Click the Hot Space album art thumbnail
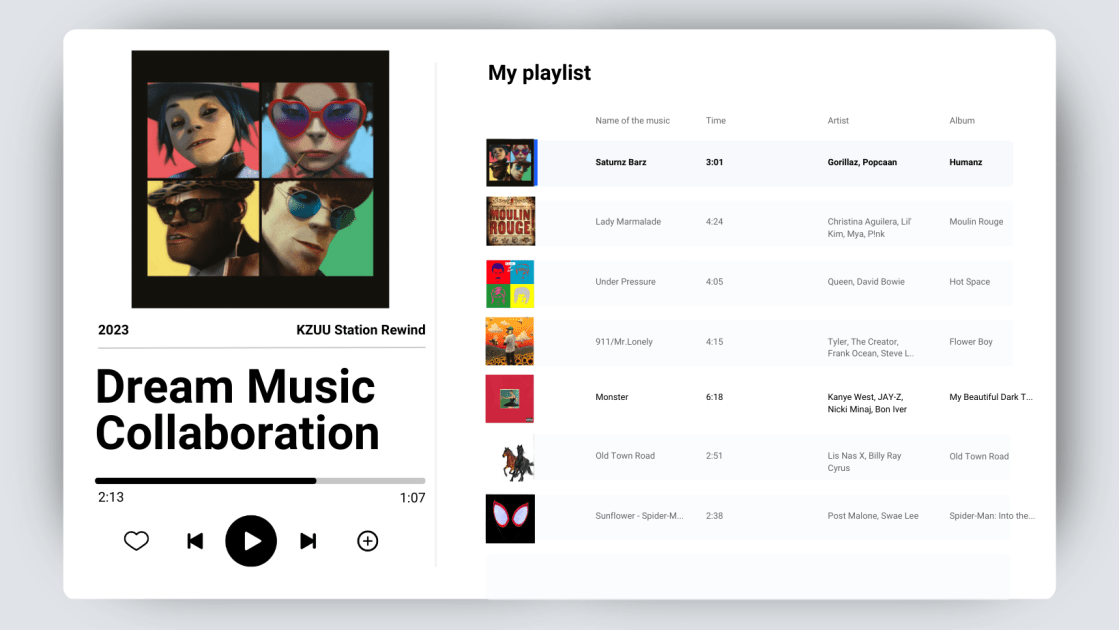1119x630 pixels. pyautogui.click(x=510, y=283)
